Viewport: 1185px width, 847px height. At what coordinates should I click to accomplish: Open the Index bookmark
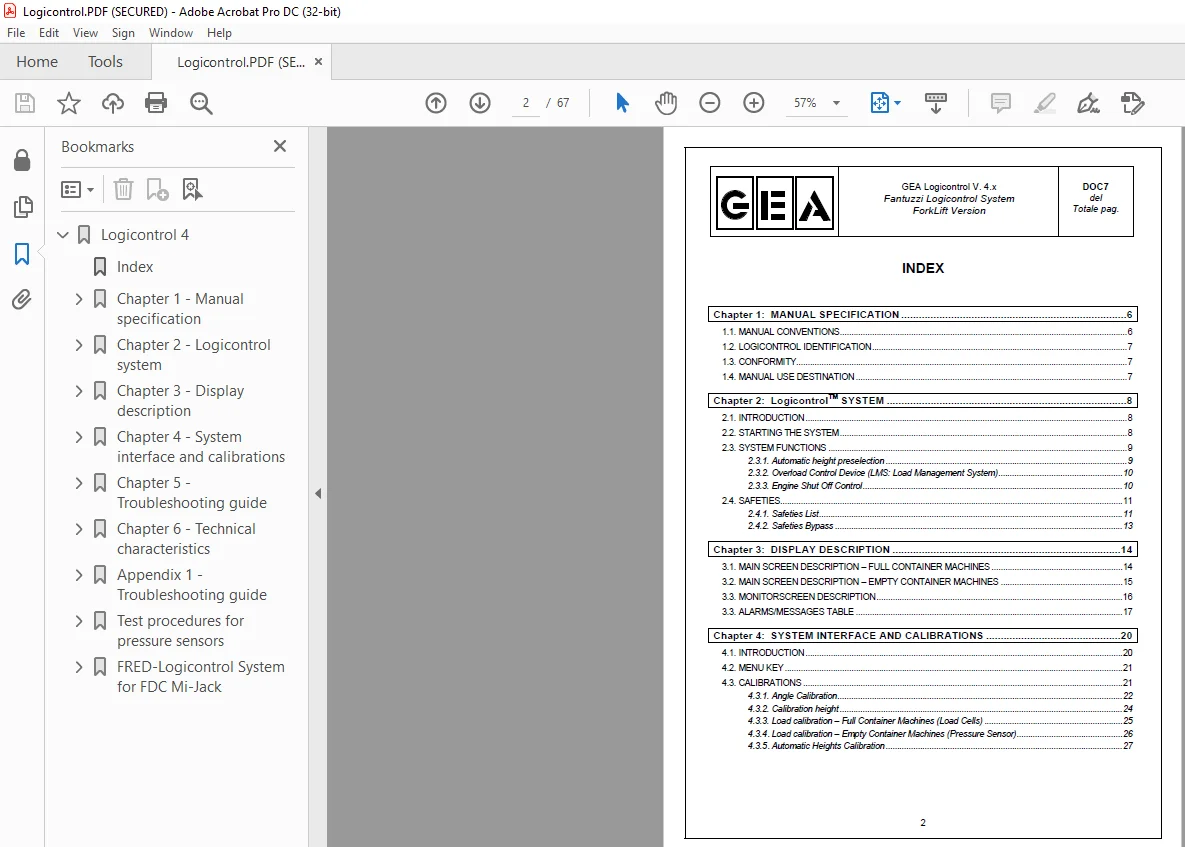click(x=135, y=267)
